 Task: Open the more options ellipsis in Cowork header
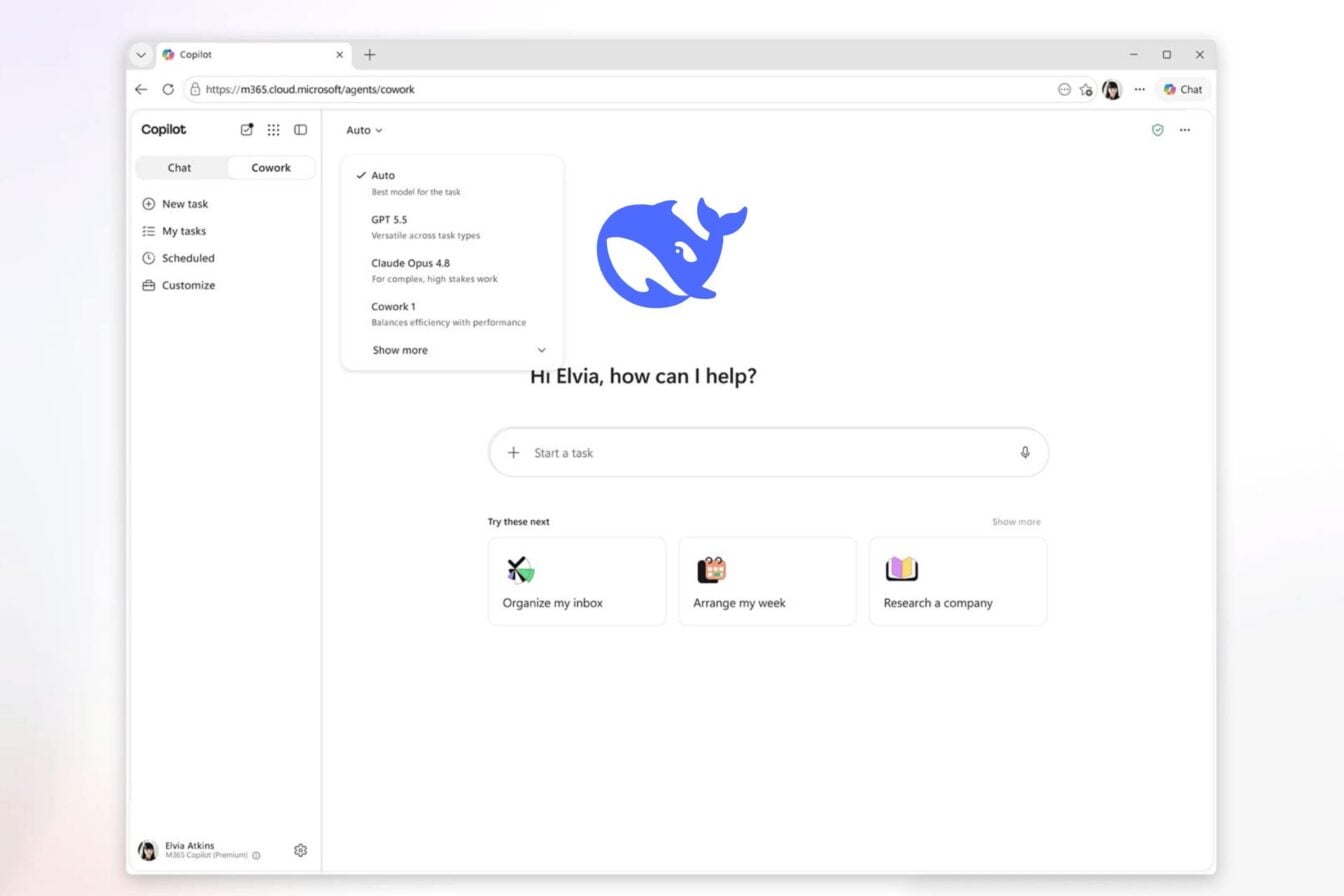click(x=1185, y=130)
